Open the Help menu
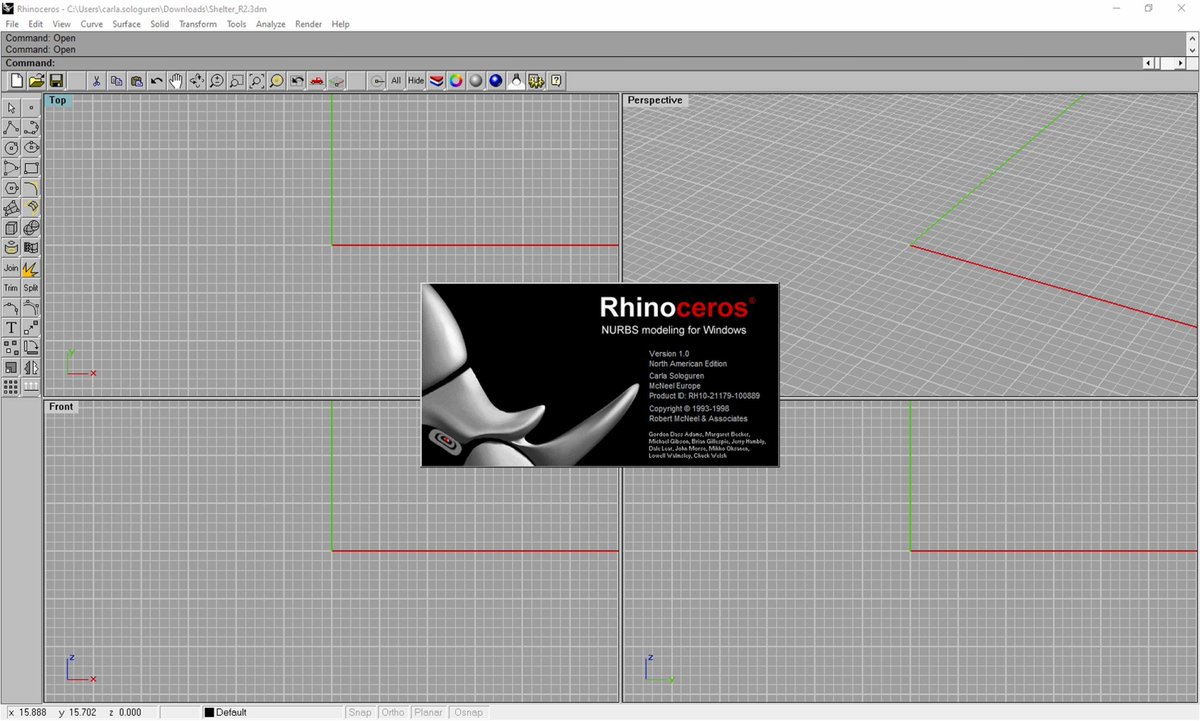Screen dimensions: 1200x721 click(x=340, y=24)
